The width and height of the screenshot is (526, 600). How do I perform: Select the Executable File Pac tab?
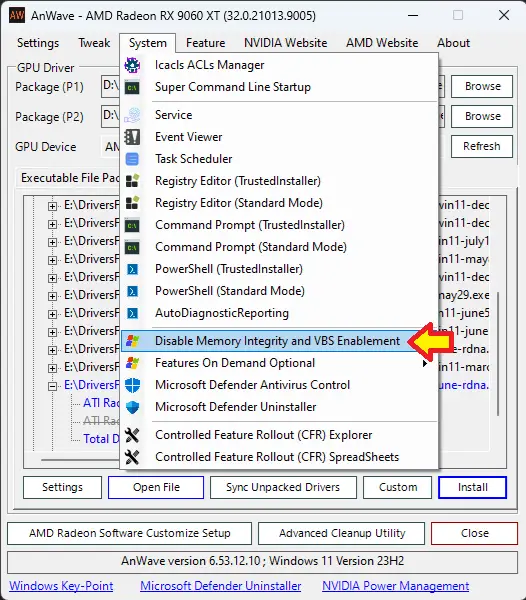tap(69, 178)
